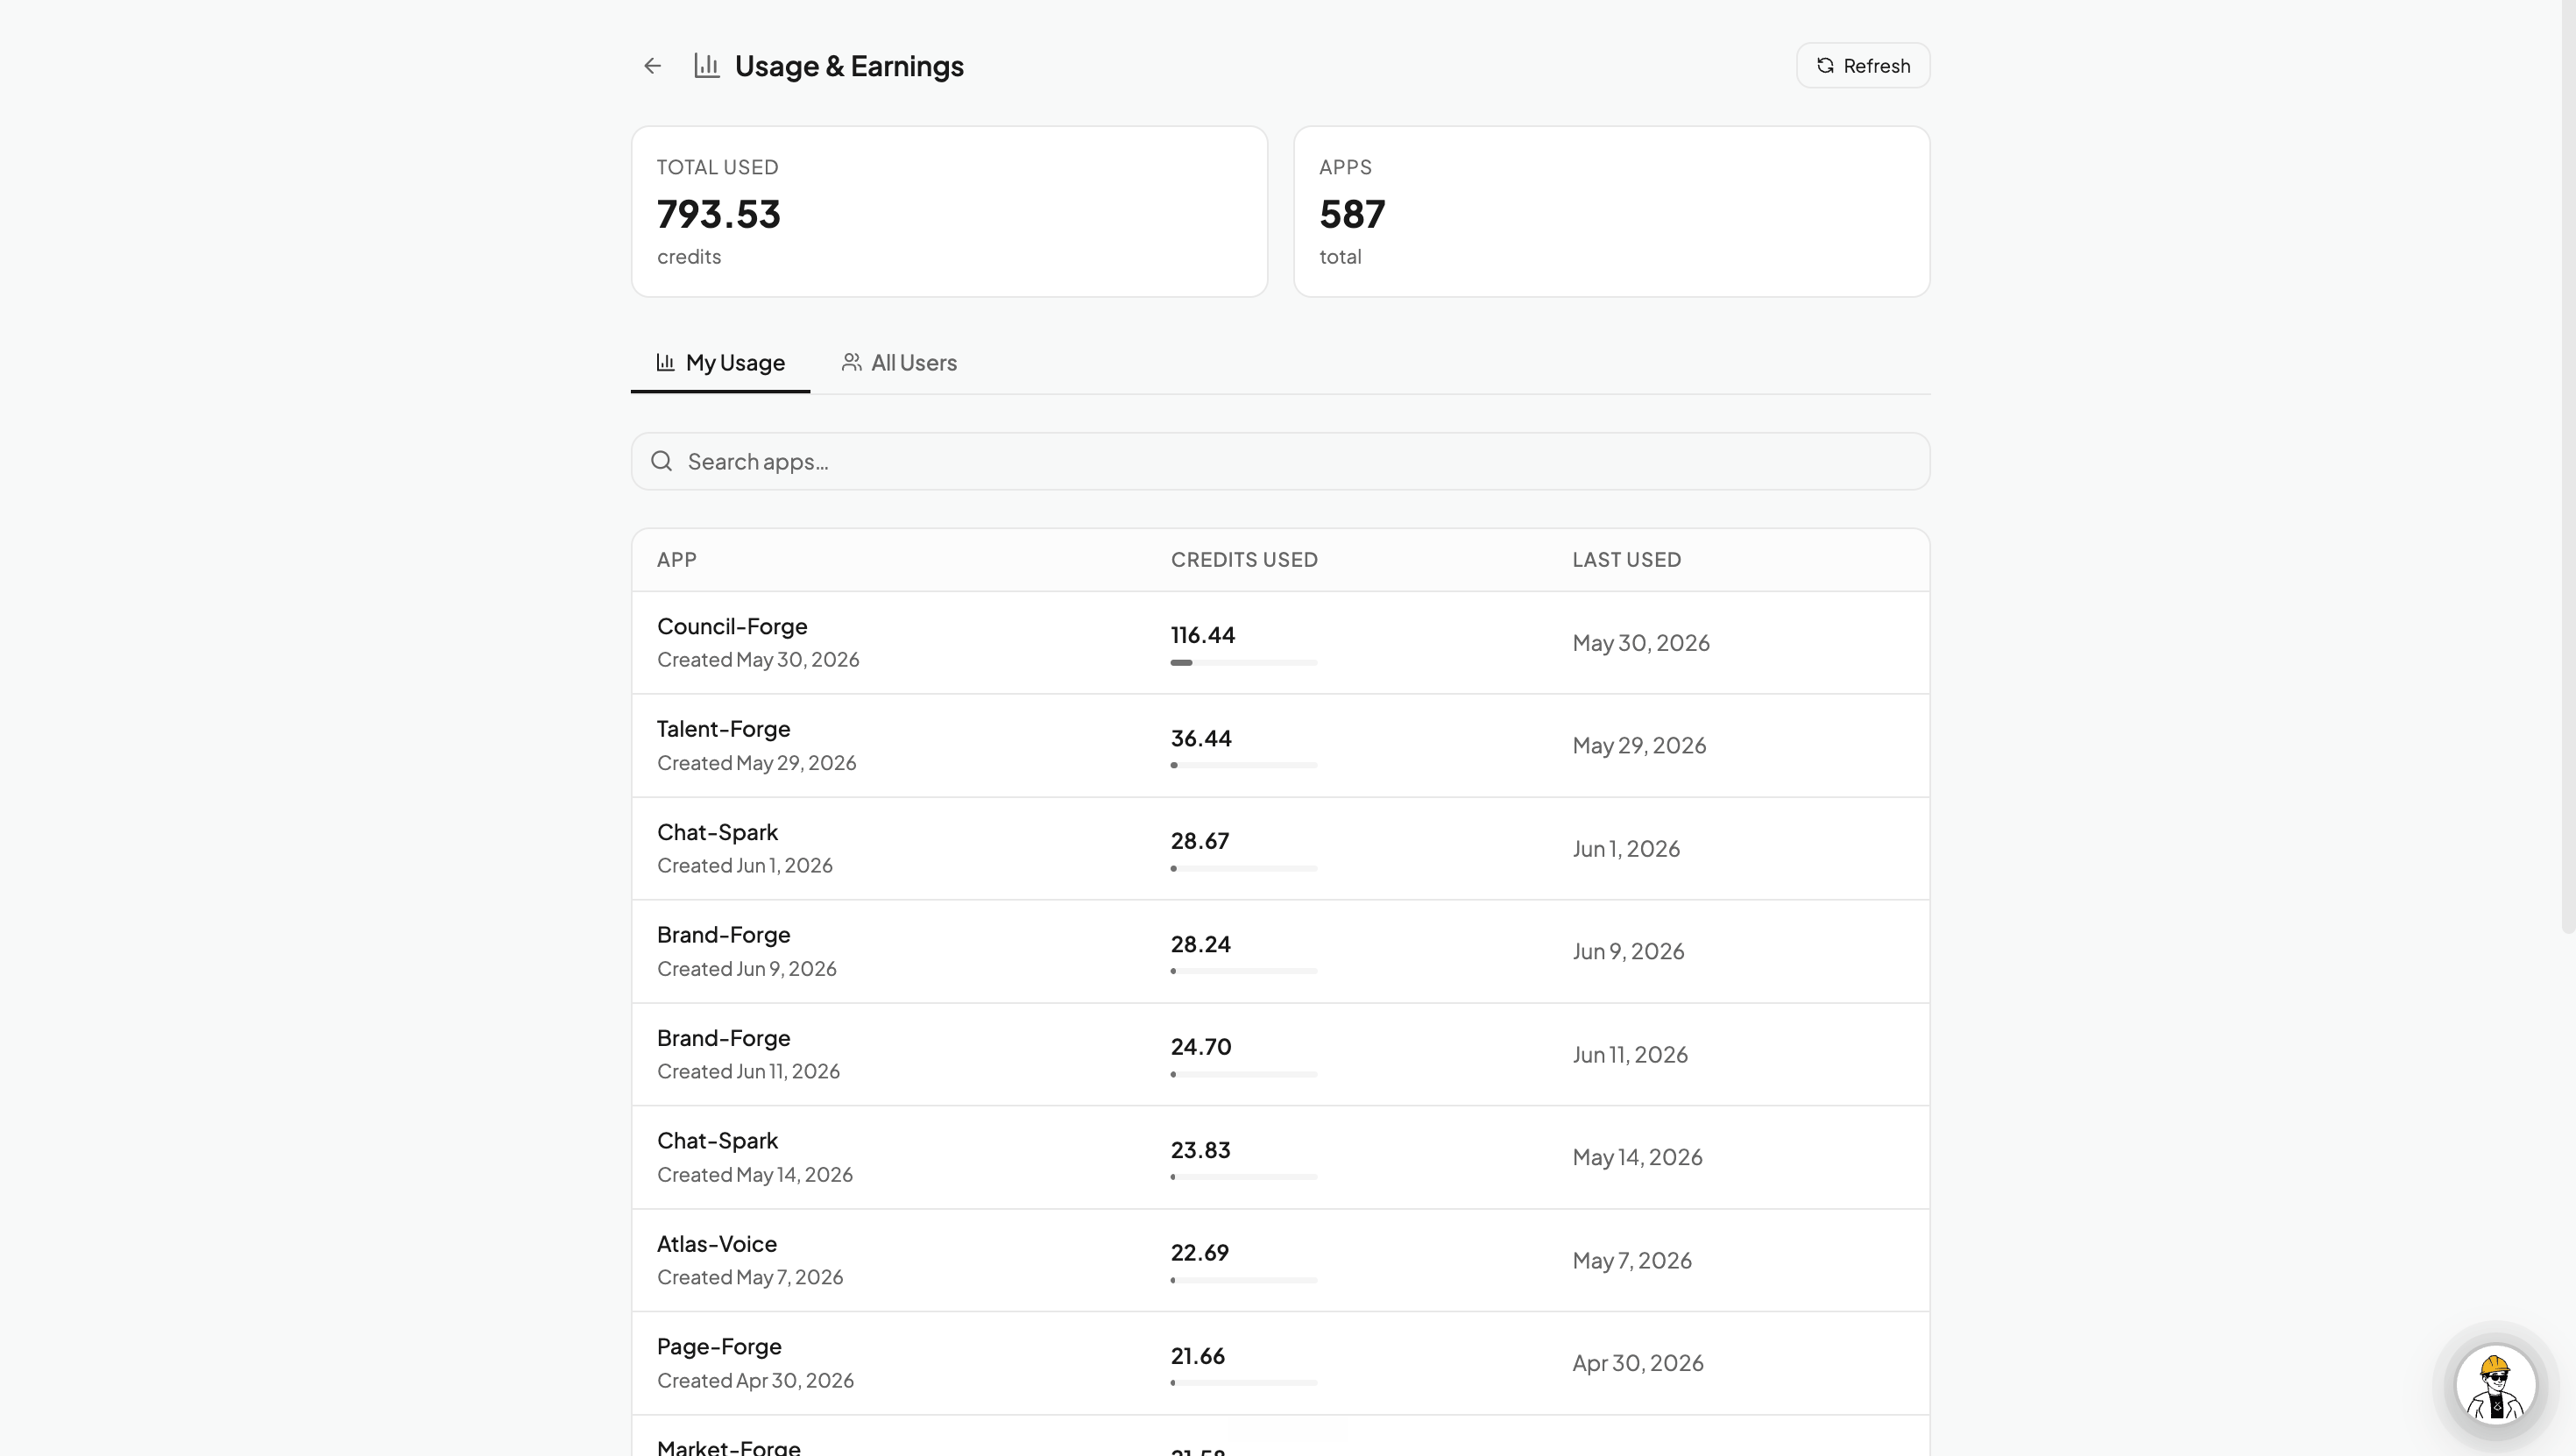
Task: Click the May 29, 2026 last used date
Action: coord(1639,746)
